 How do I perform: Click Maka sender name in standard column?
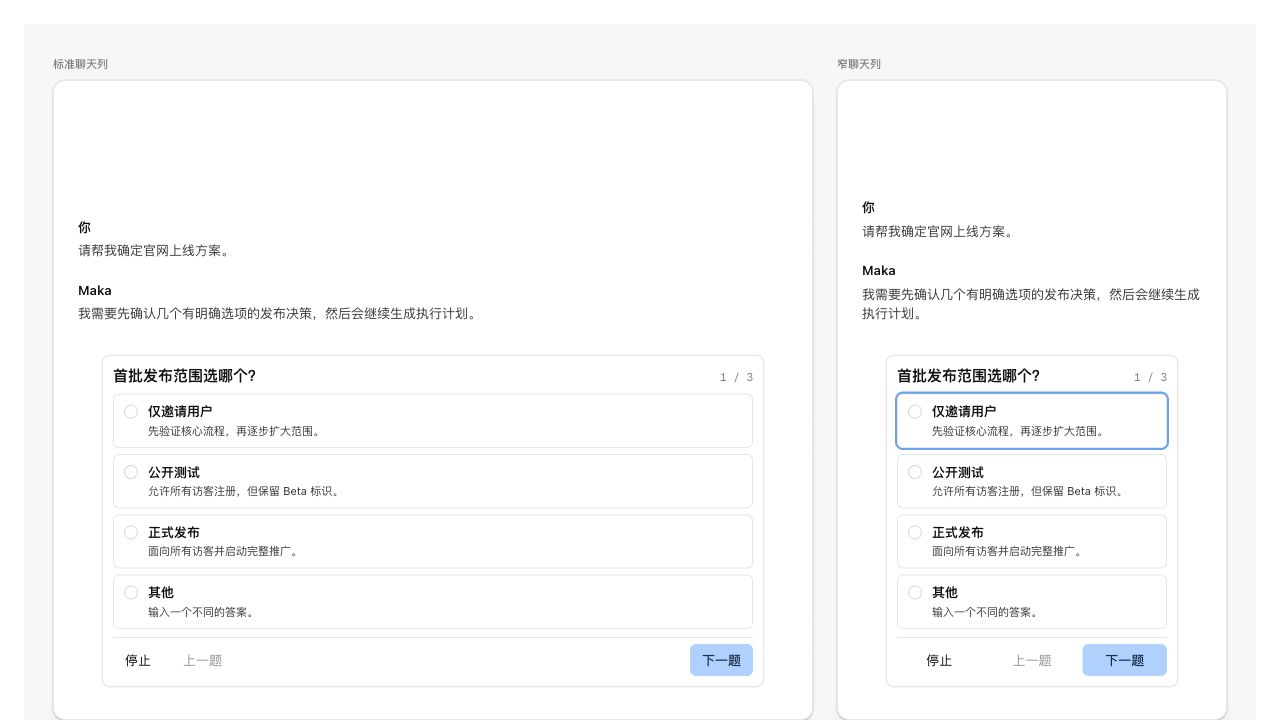click(x=95, y=290)
